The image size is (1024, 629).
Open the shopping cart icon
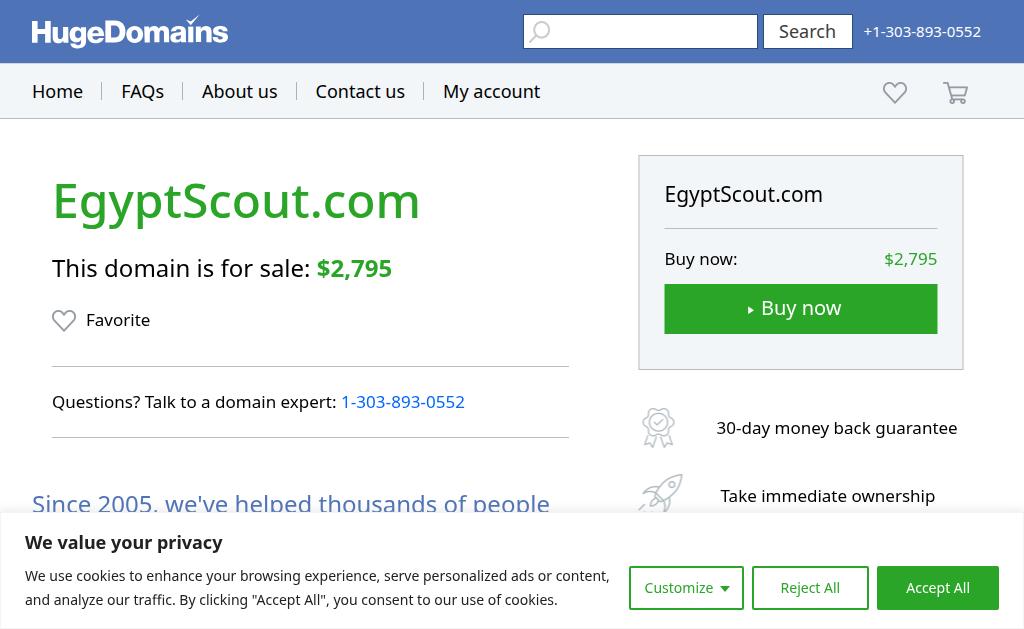[955, 92]
